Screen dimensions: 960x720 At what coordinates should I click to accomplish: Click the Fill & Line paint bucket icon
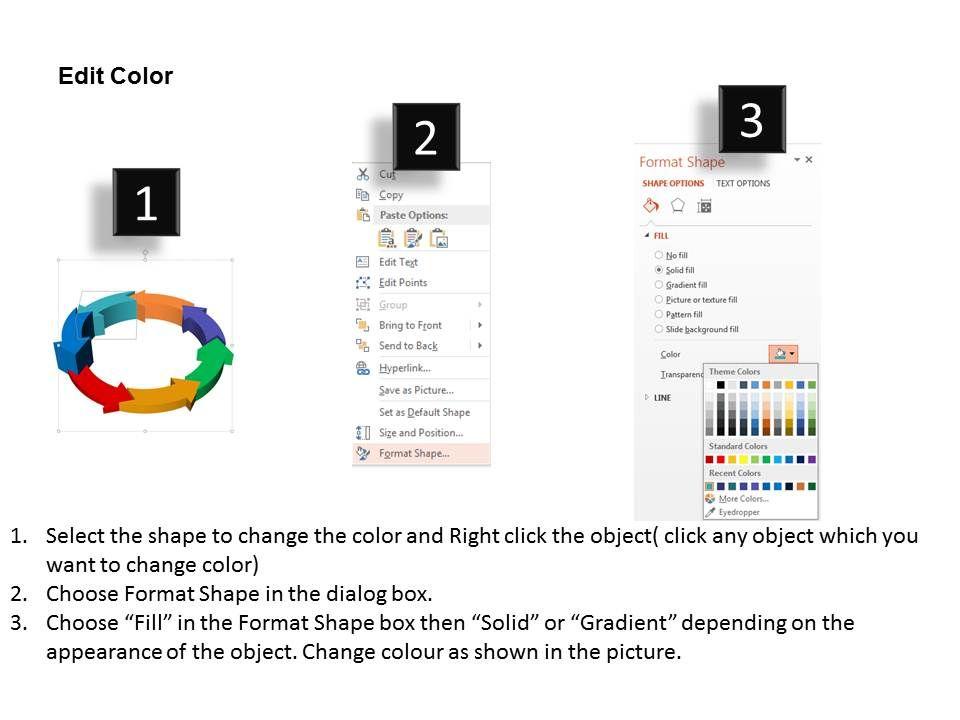(651, 206)
